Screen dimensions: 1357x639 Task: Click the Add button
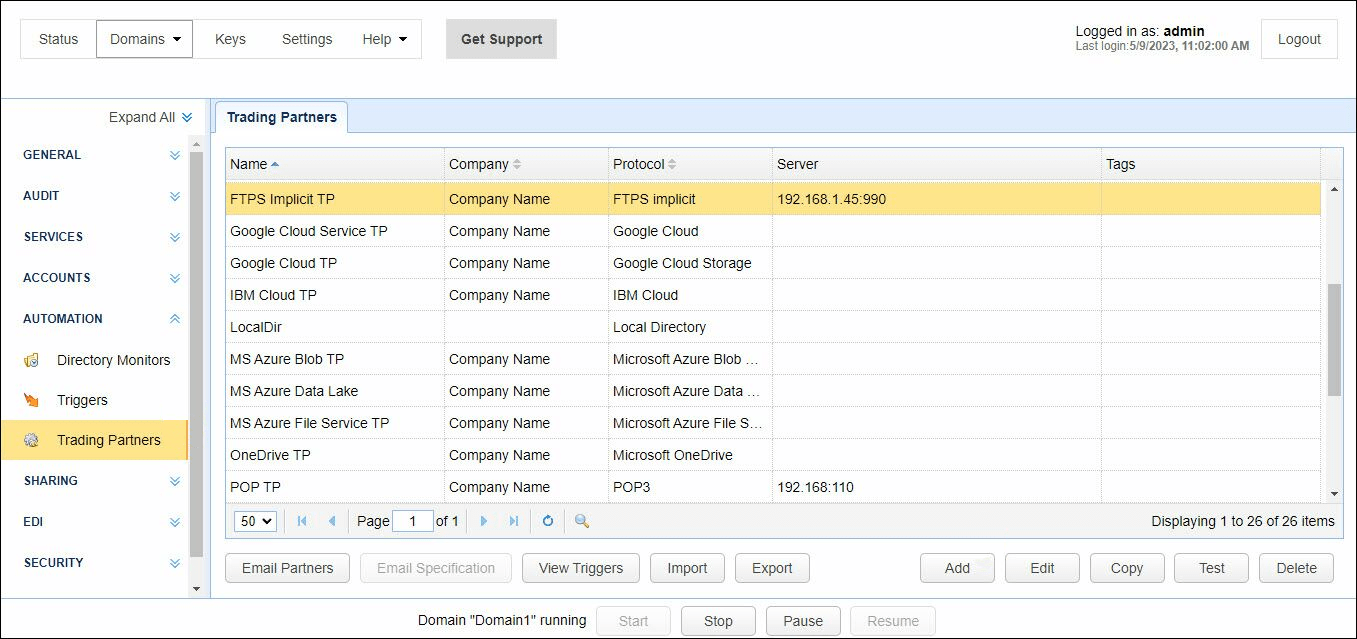pos(957,568)
